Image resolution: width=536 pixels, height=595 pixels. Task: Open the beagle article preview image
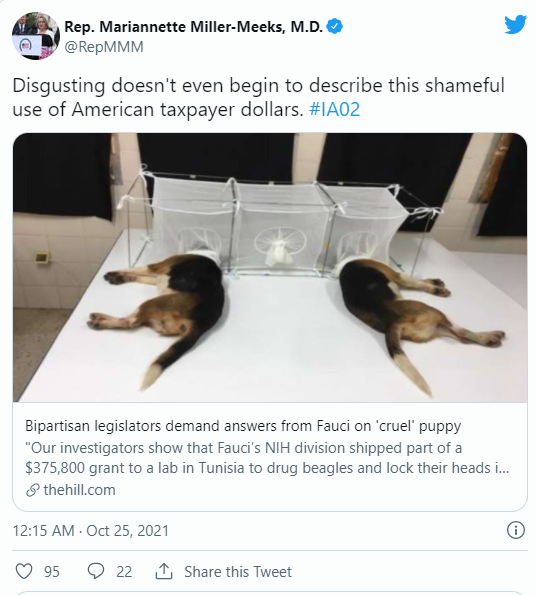(270, 267)
